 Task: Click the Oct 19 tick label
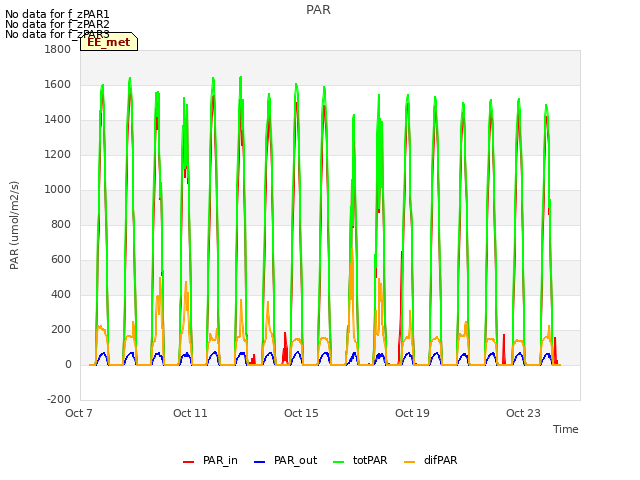pyautogui.click(x=412, y=413)
